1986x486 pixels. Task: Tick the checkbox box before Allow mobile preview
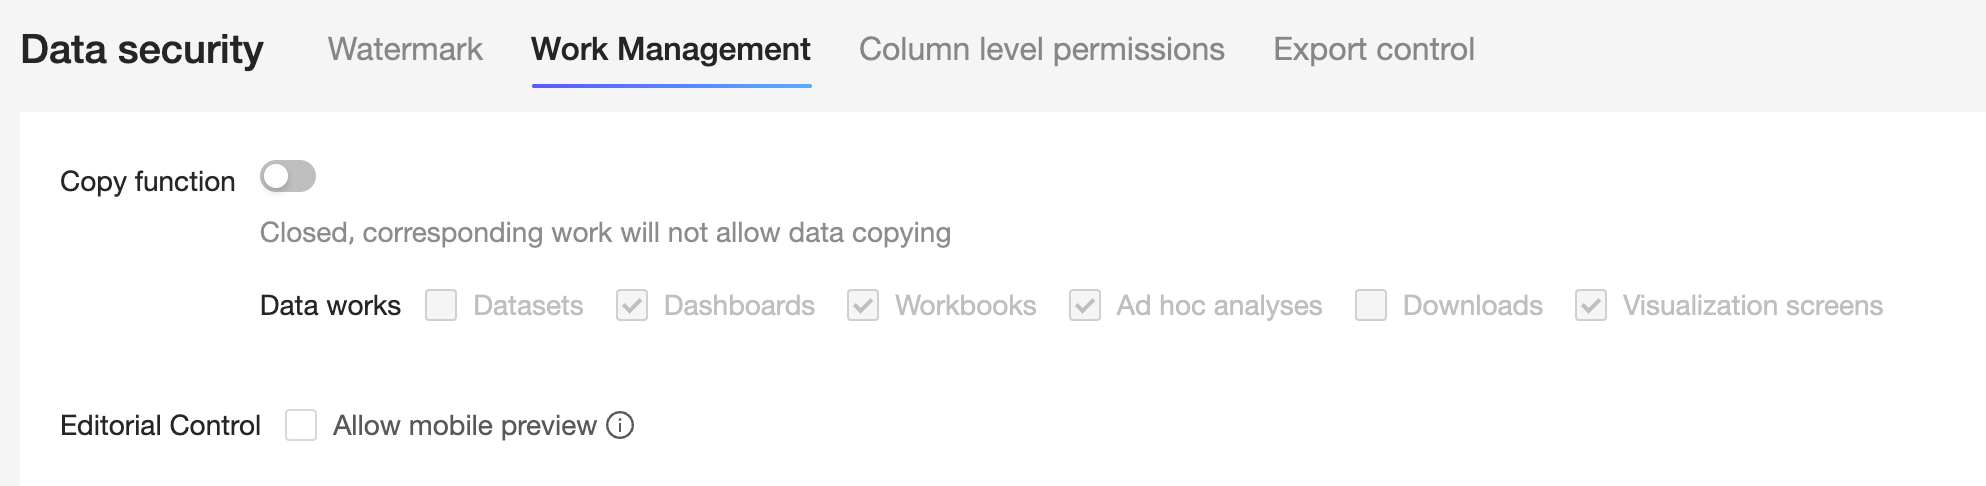pos(301,425)
